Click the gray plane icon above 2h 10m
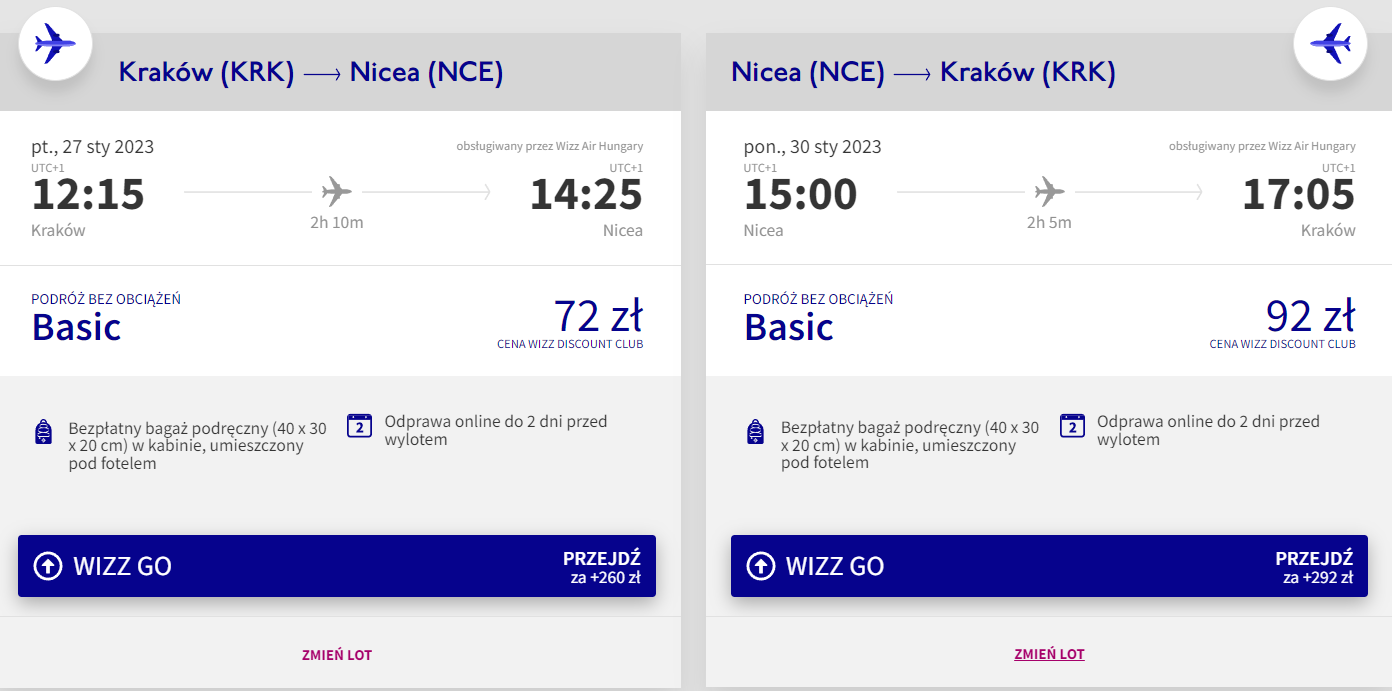The image size is (1392, 691). [x=337, y=190]
